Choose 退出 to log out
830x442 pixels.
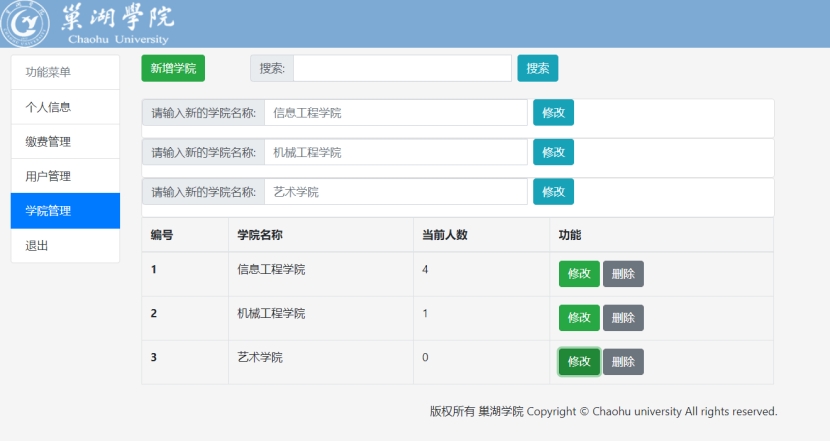click(x=65, y=245)
